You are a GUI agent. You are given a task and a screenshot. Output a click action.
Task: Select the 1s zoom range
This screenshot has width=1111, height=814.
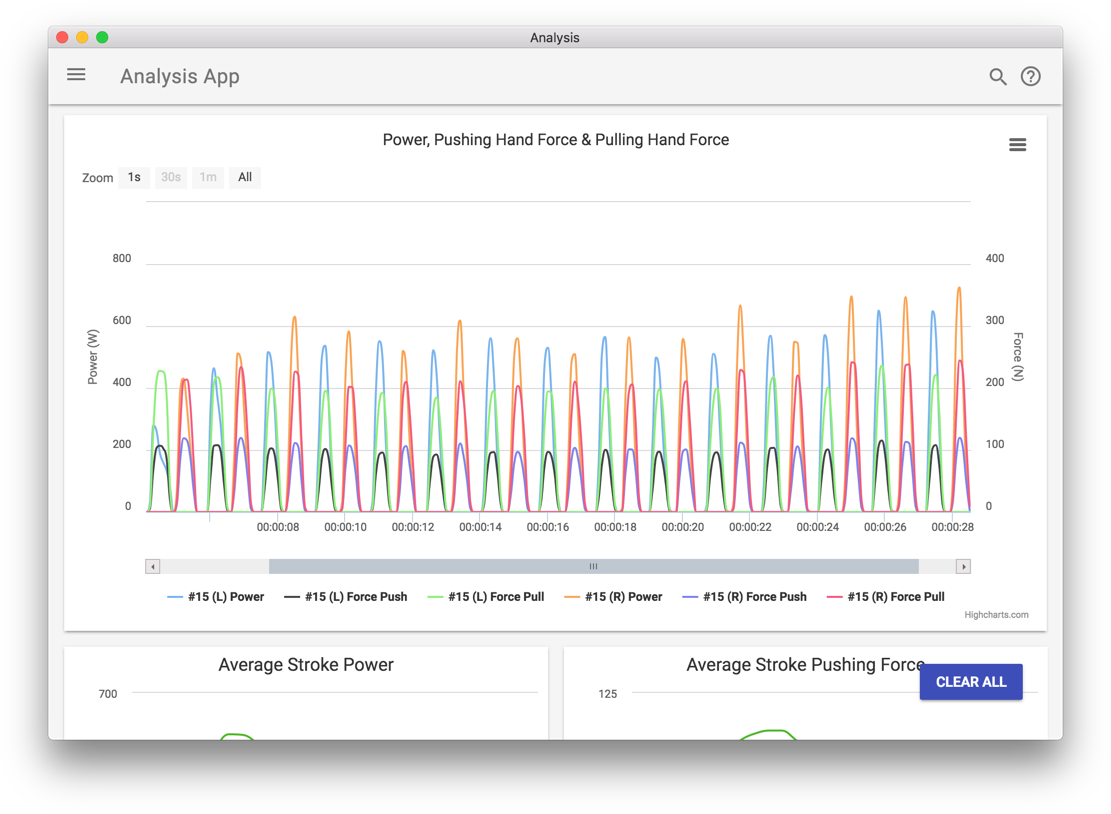[x=134, y=177]
